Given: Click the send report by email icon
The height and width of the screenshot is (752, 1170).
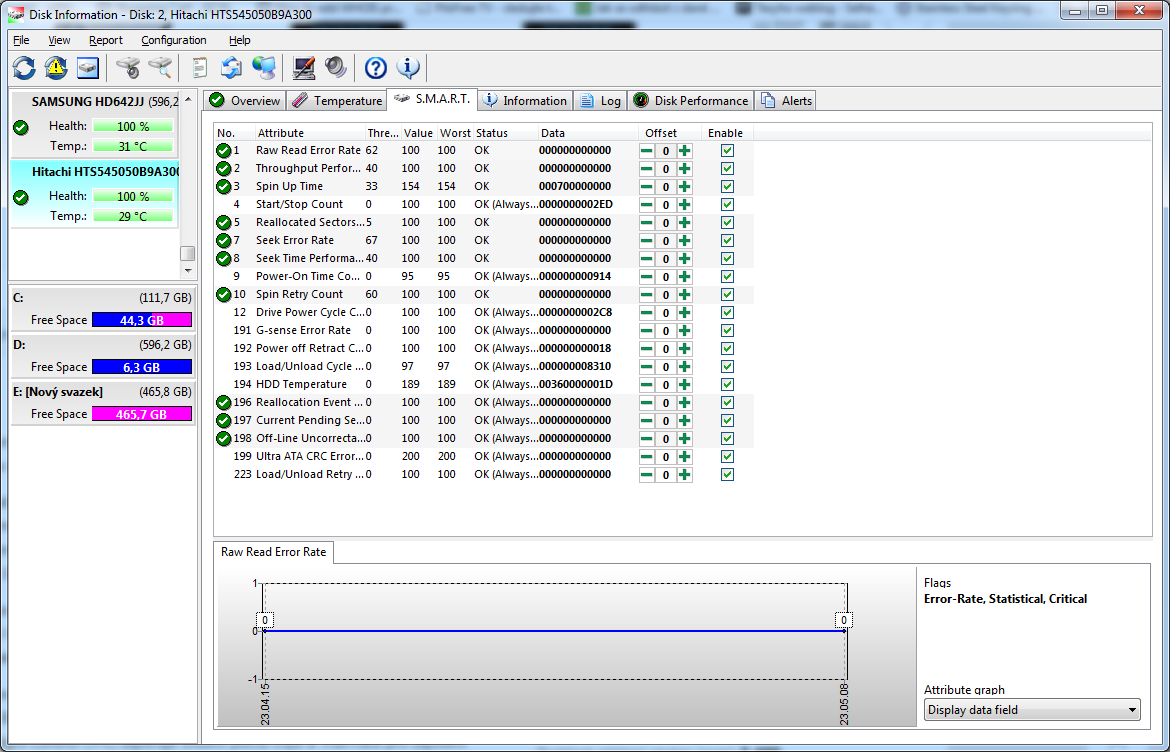Looking at the screenshot, I should tap(231, 68).
